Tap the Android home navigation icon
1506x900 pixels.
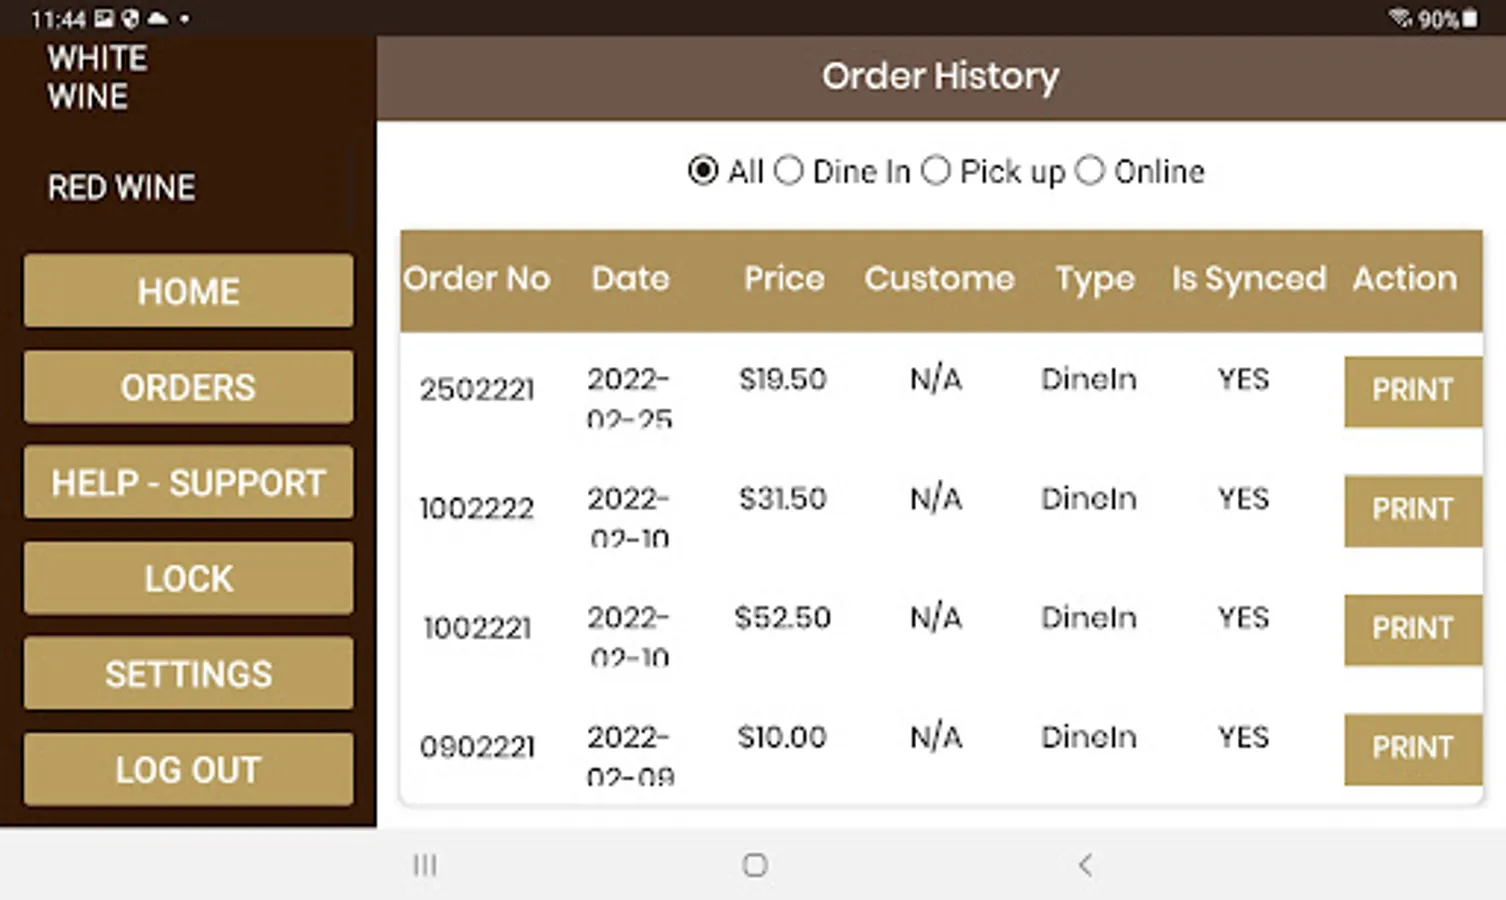click(x=755, y=865)
